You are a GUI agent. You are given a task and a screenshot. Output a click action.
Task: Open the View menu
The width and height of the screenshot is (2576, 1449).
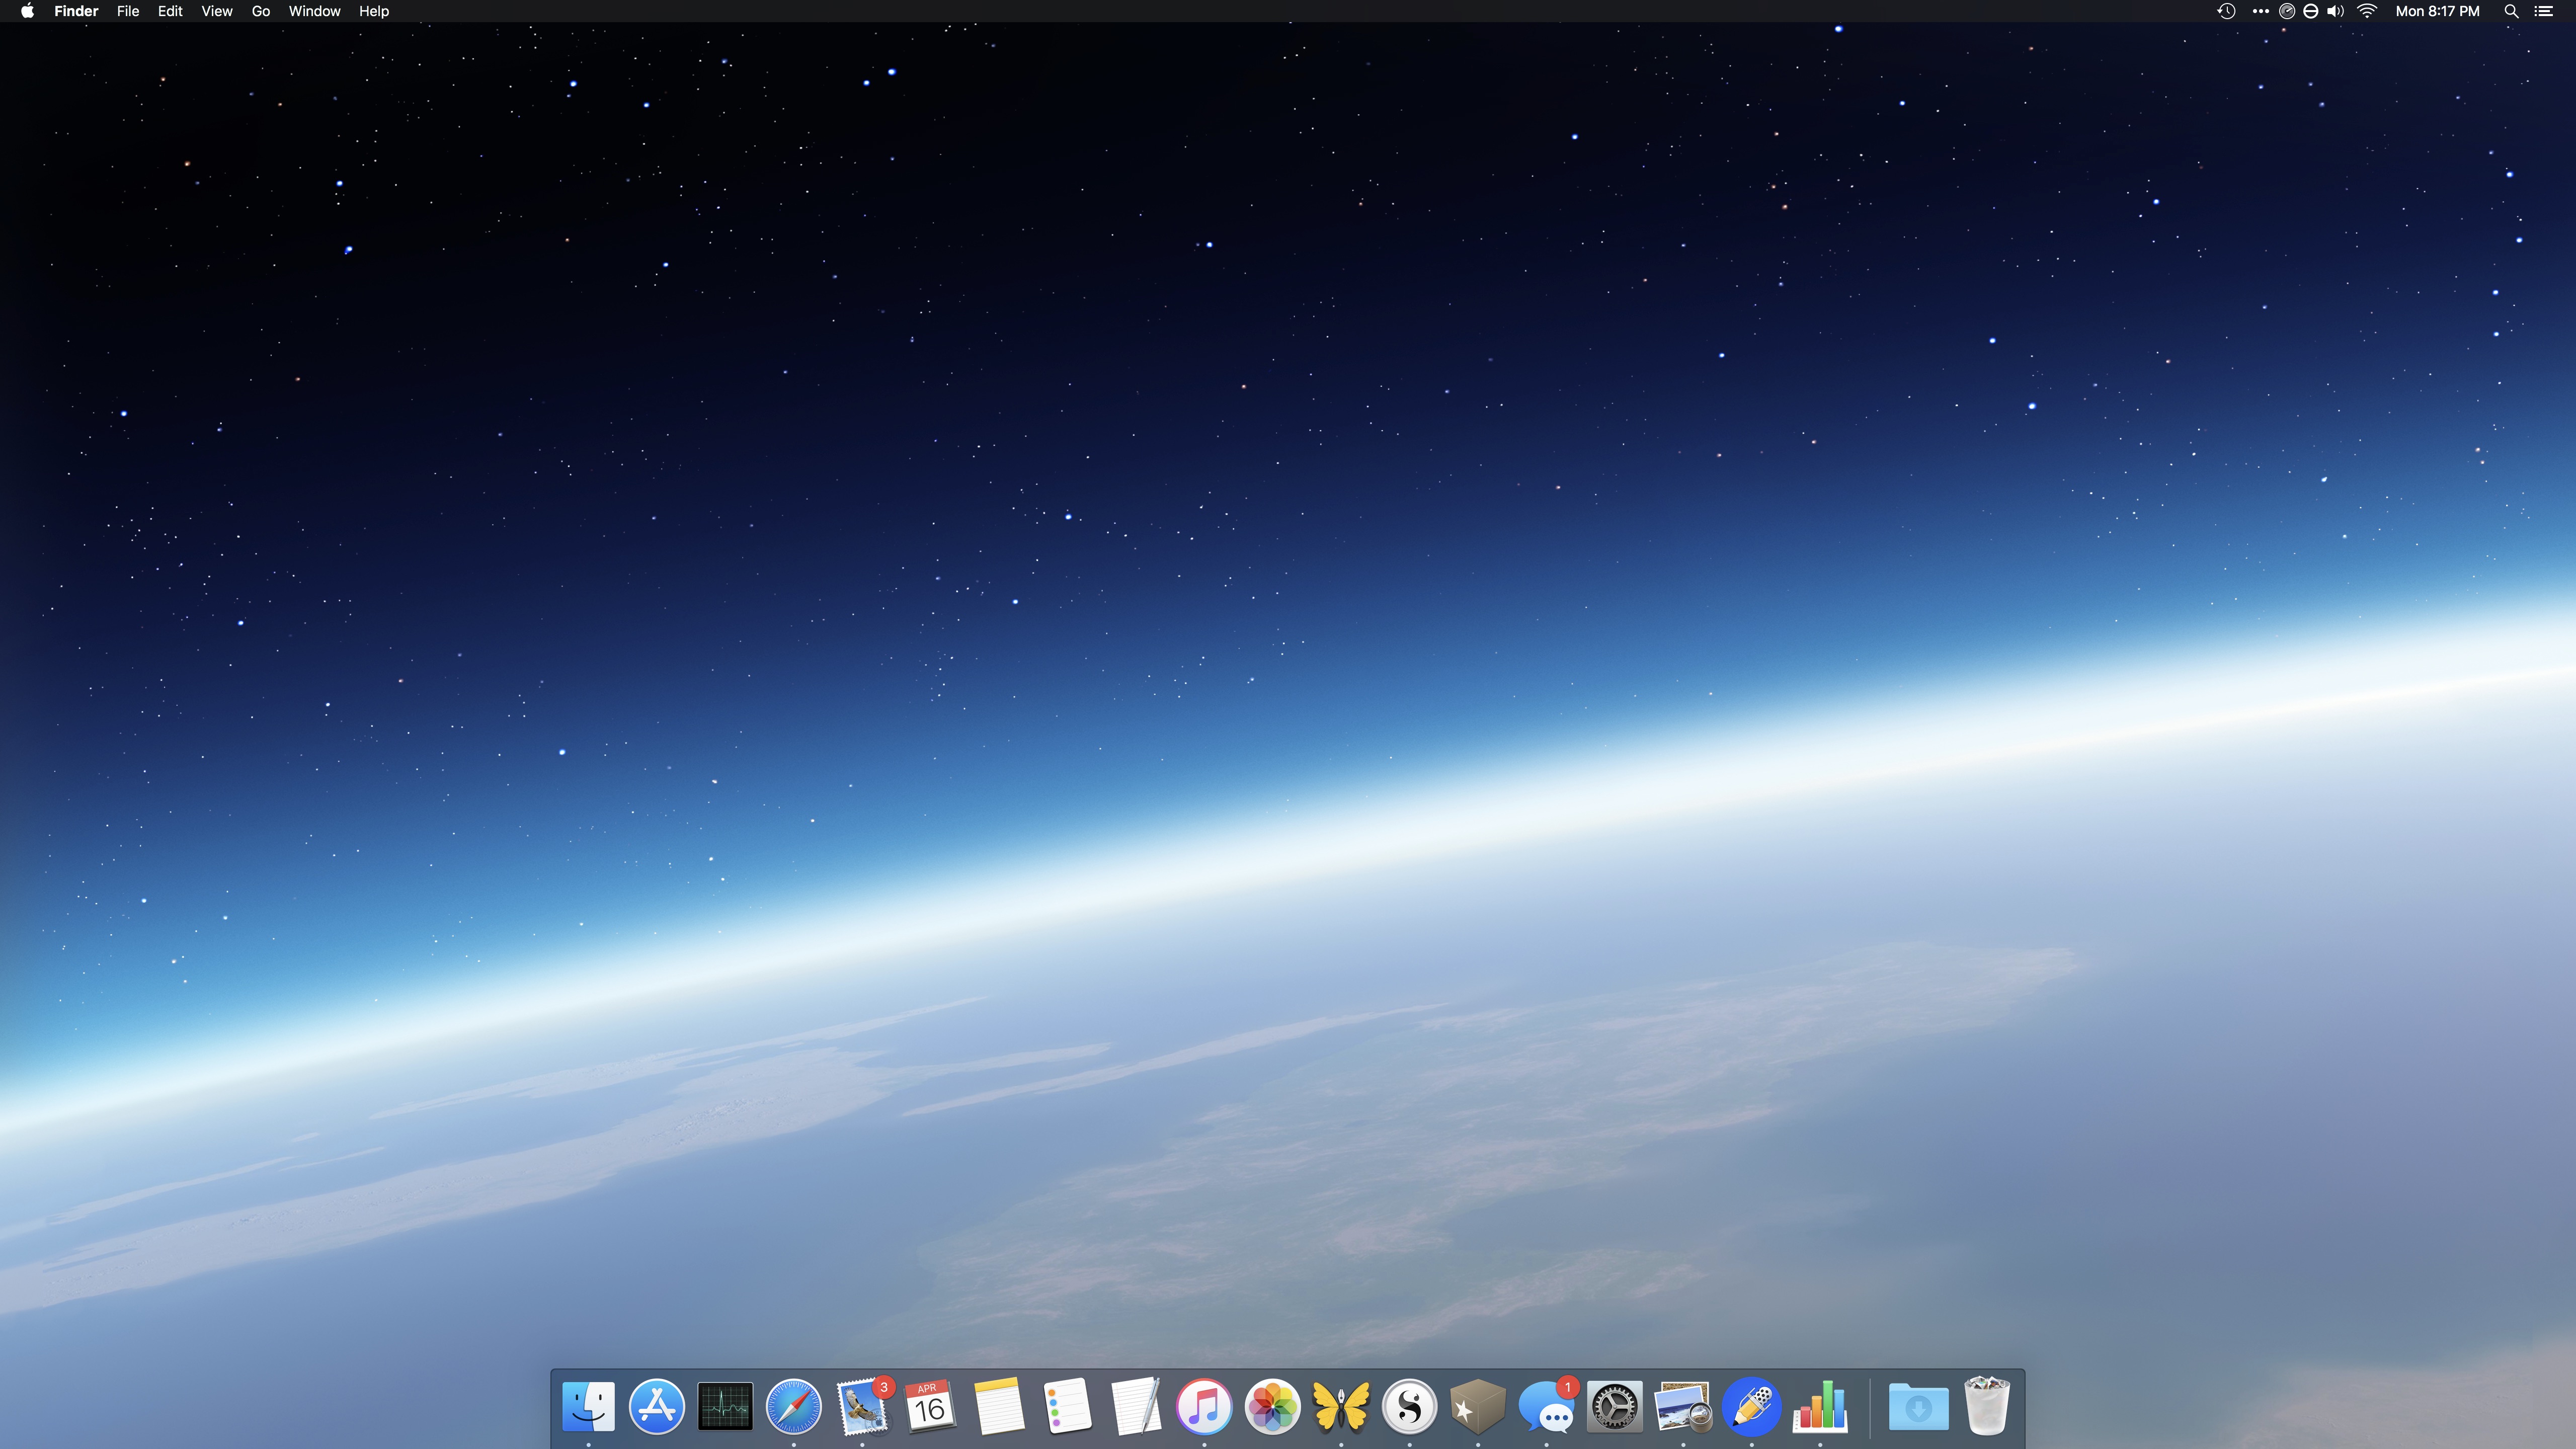pyautogui.click(x=217, y=11)
